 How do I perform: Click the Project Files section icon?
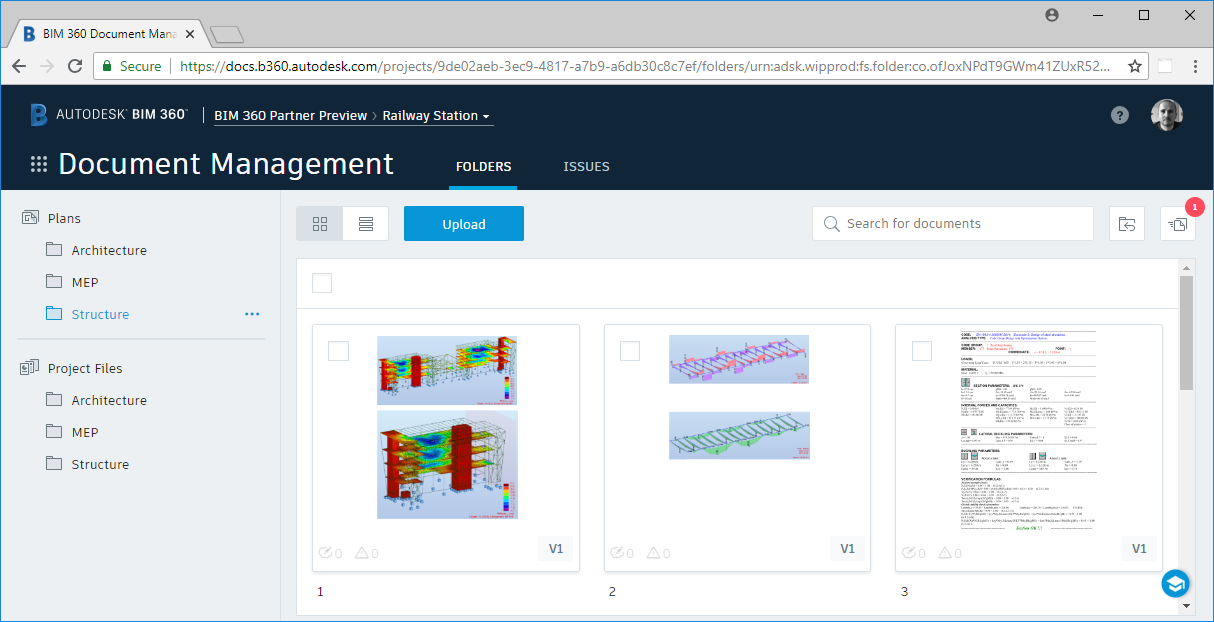tap(30, 368)
